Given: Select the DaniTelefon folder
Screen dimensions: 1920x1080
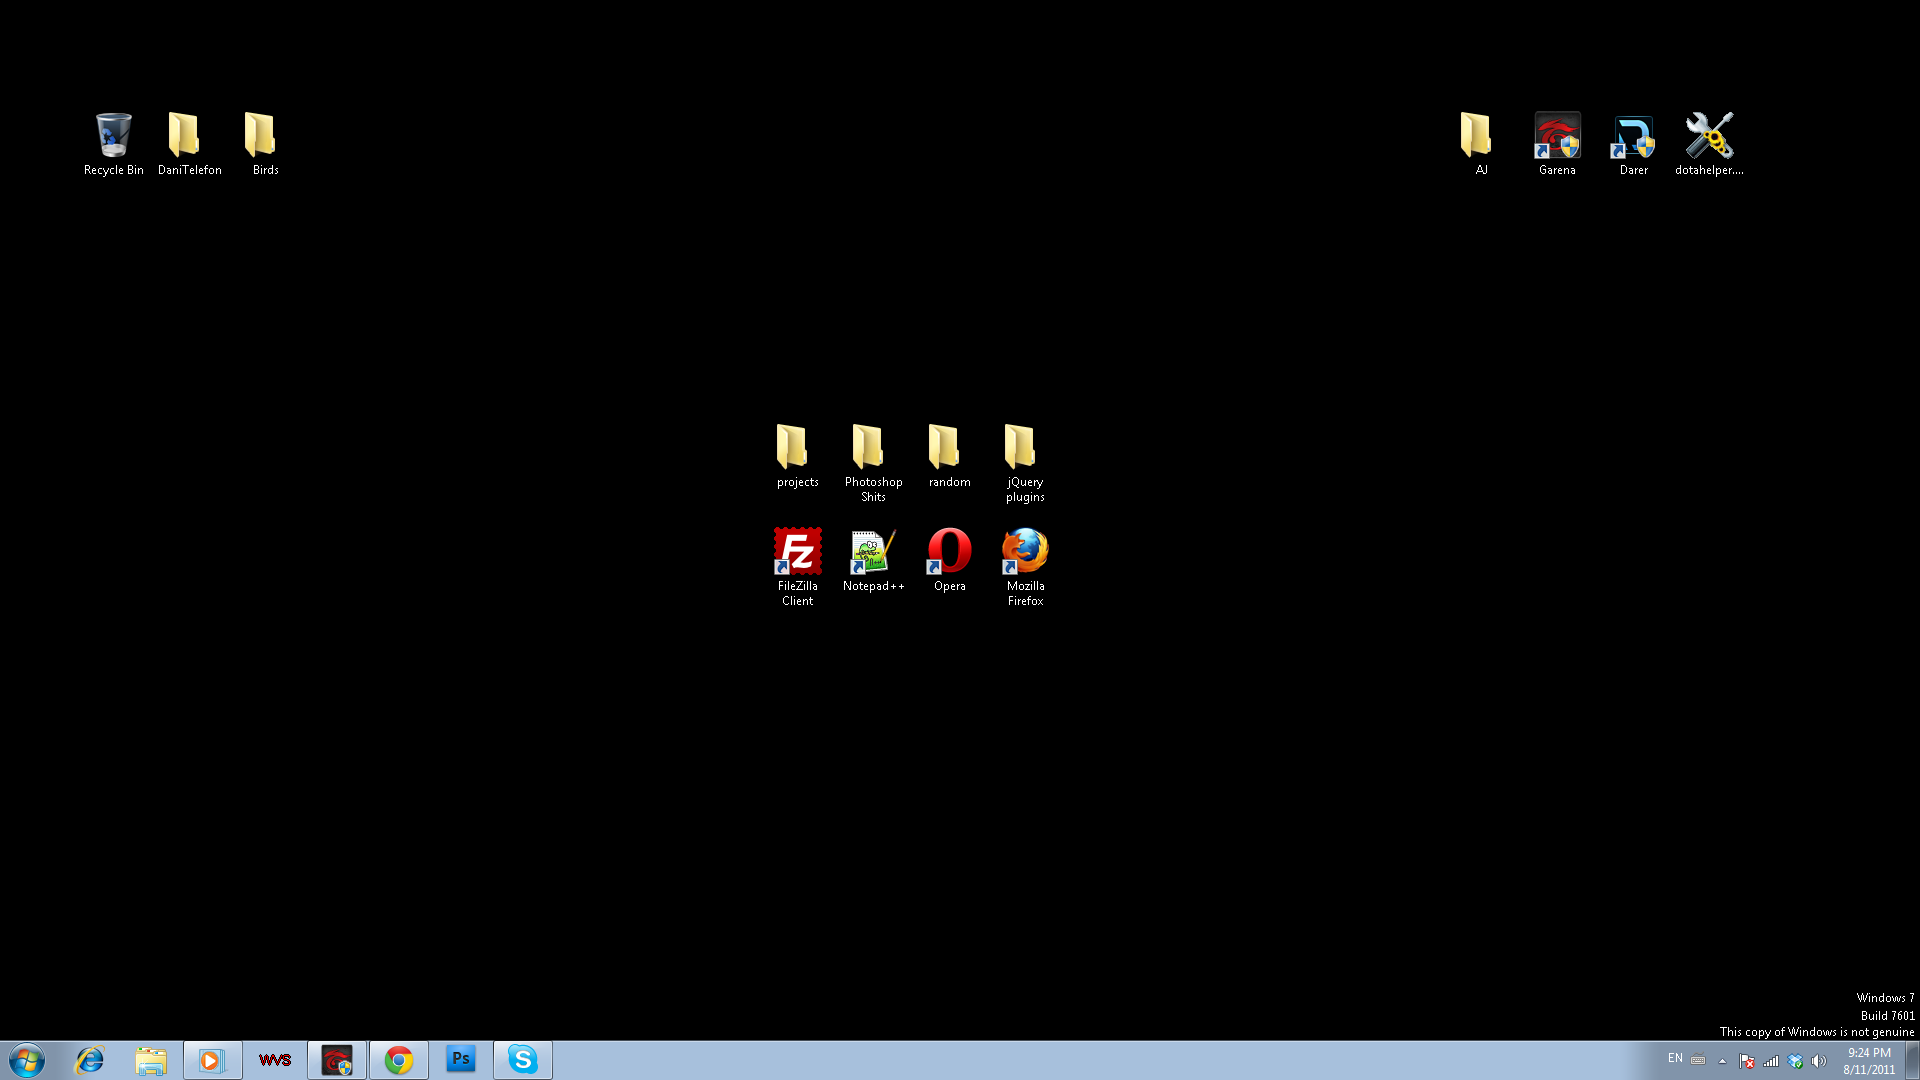Looking at the screenshot, I should point(189,144).
